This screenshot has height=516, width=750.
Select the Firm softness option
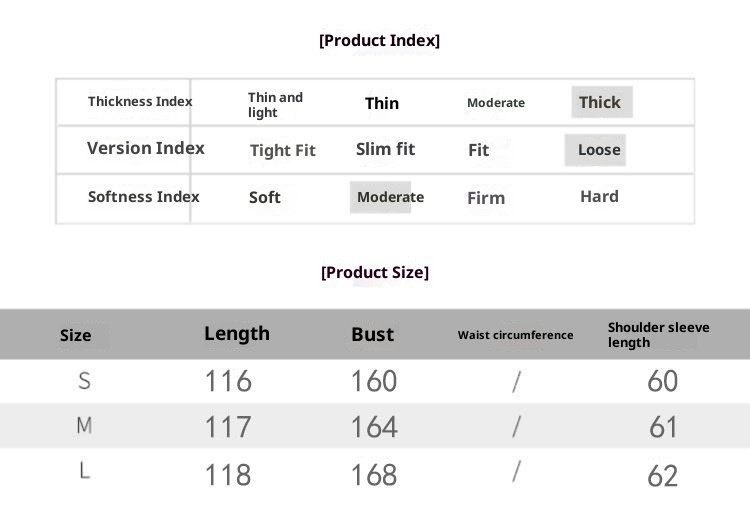click(x=486, y=198)
